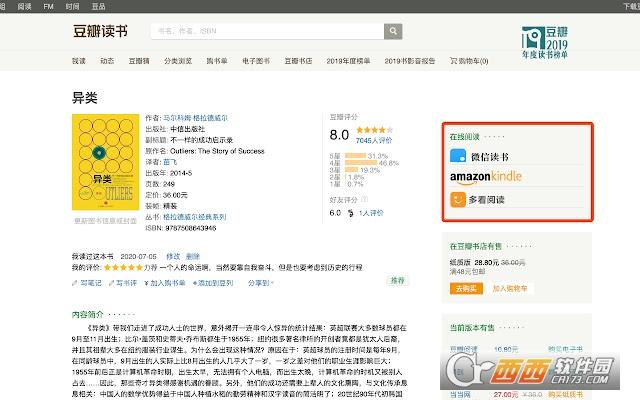Open the 多看阅读 orange icon
This screenshot has width=640, height=400.
[458, 200]
